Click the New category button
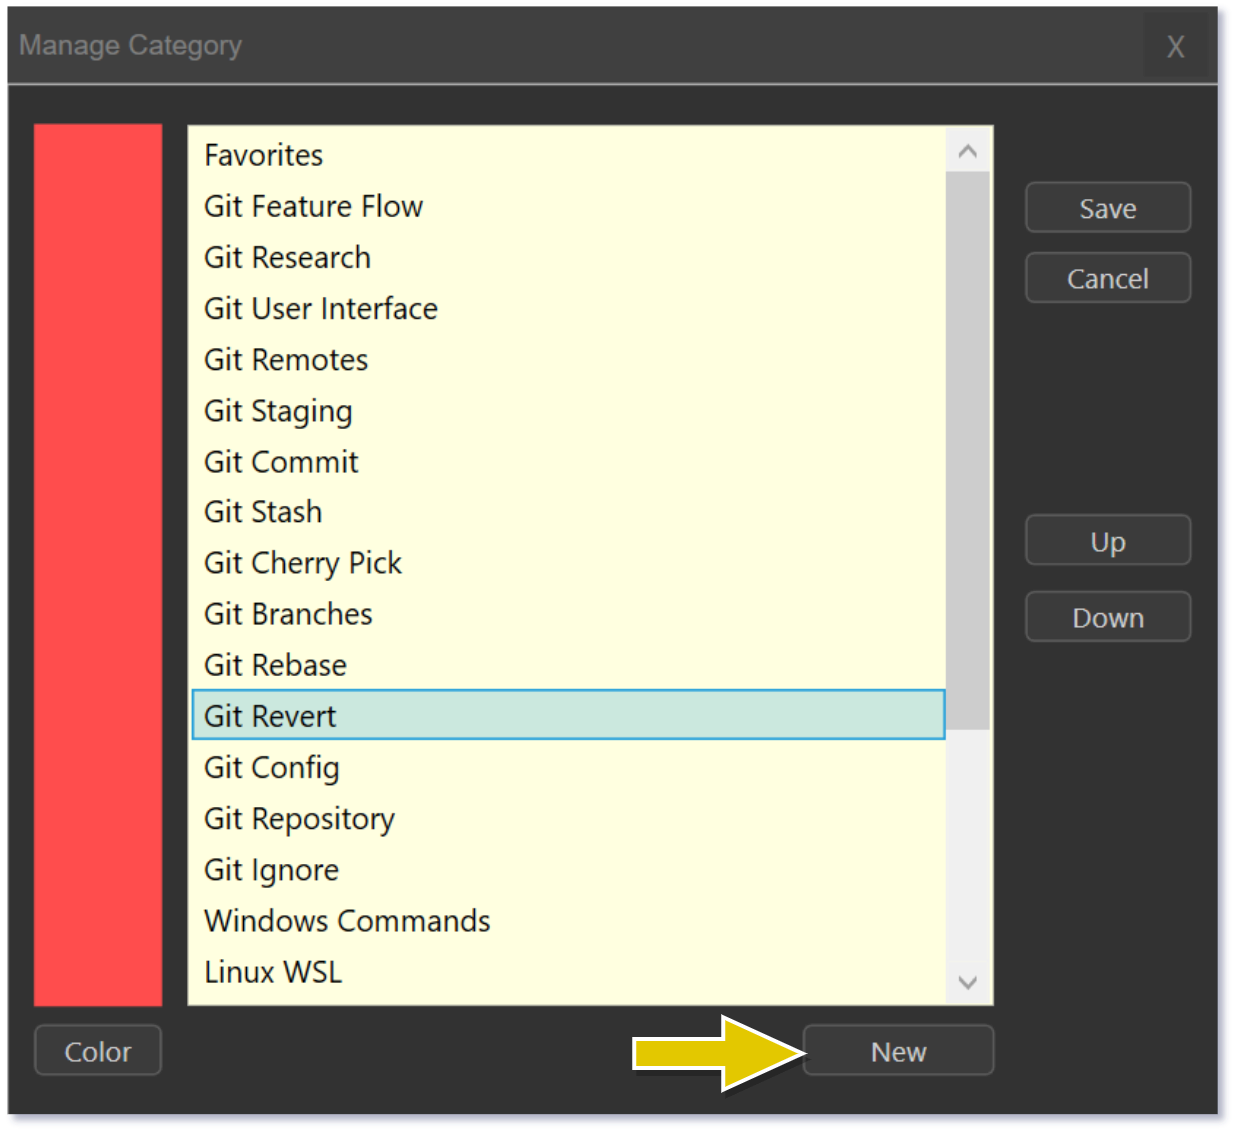The height and width of the screenshot is (1130, 1233). point(897,1051)
